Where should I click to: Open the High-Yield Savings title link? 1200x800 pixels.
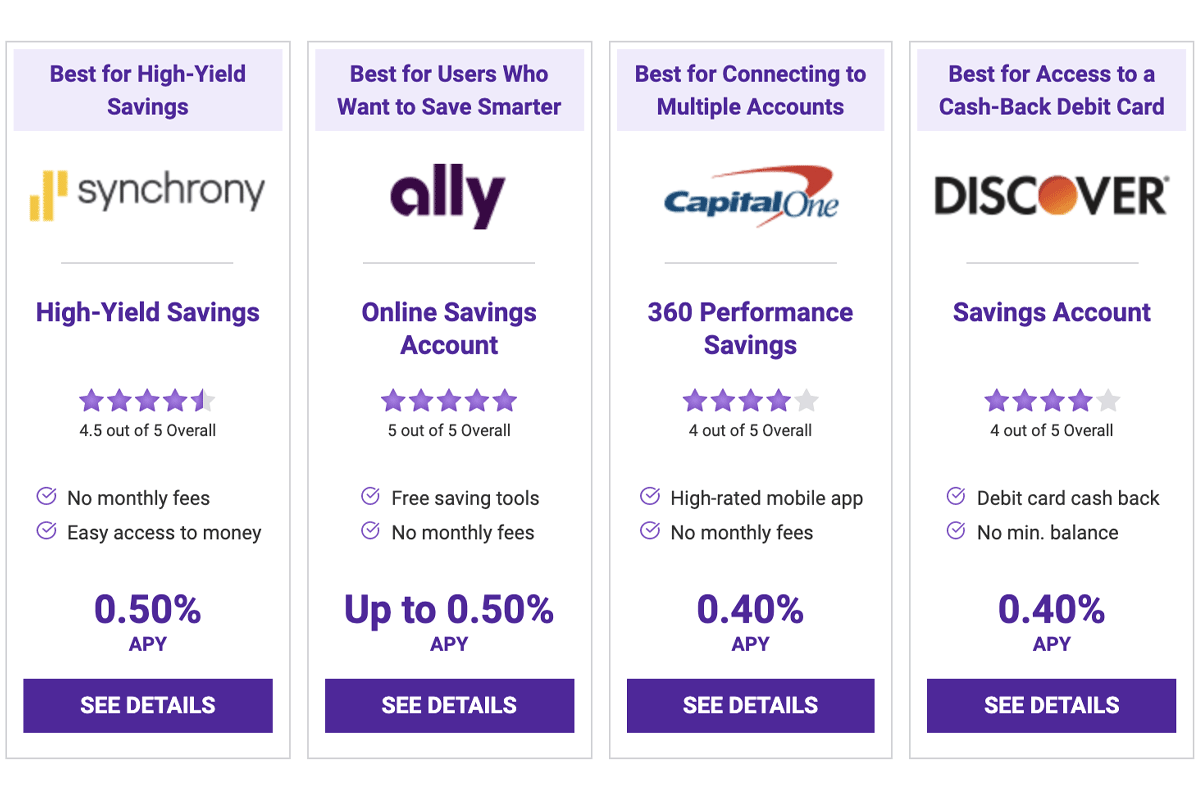click(x=148, y=312)
